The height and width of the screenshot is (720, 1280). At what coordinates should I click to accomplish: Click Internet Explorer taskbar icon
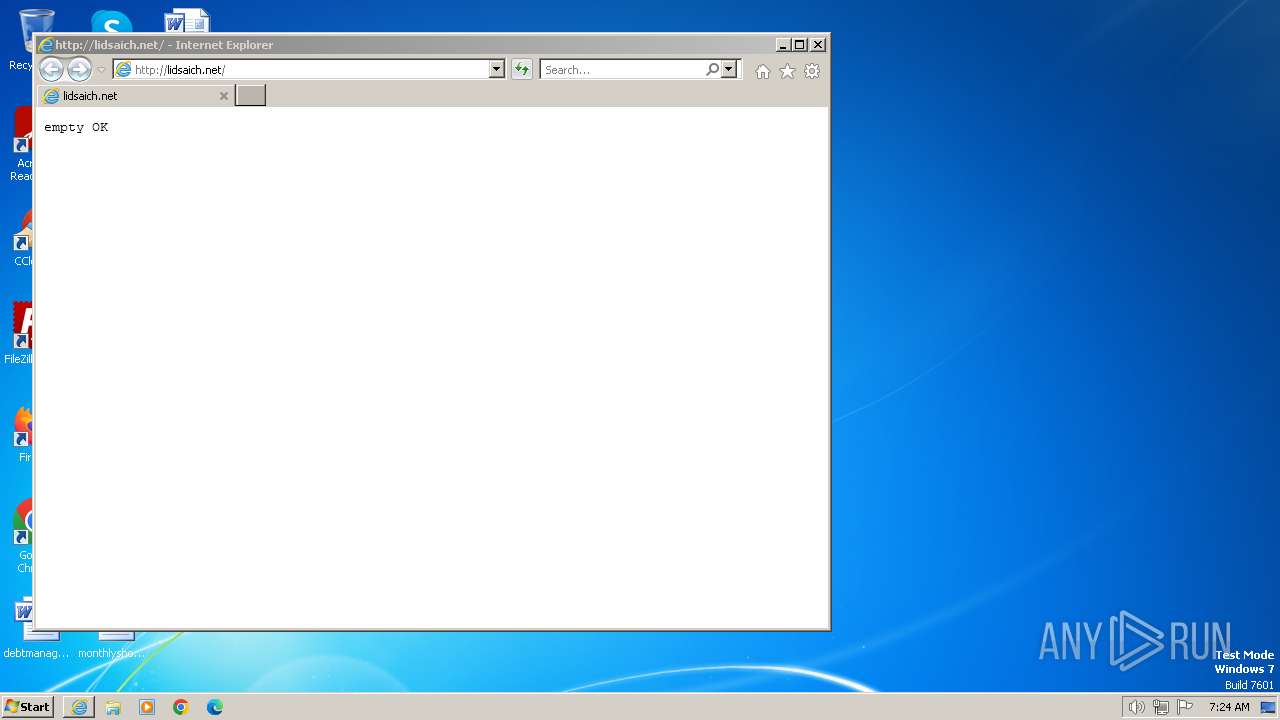[79, 707]
